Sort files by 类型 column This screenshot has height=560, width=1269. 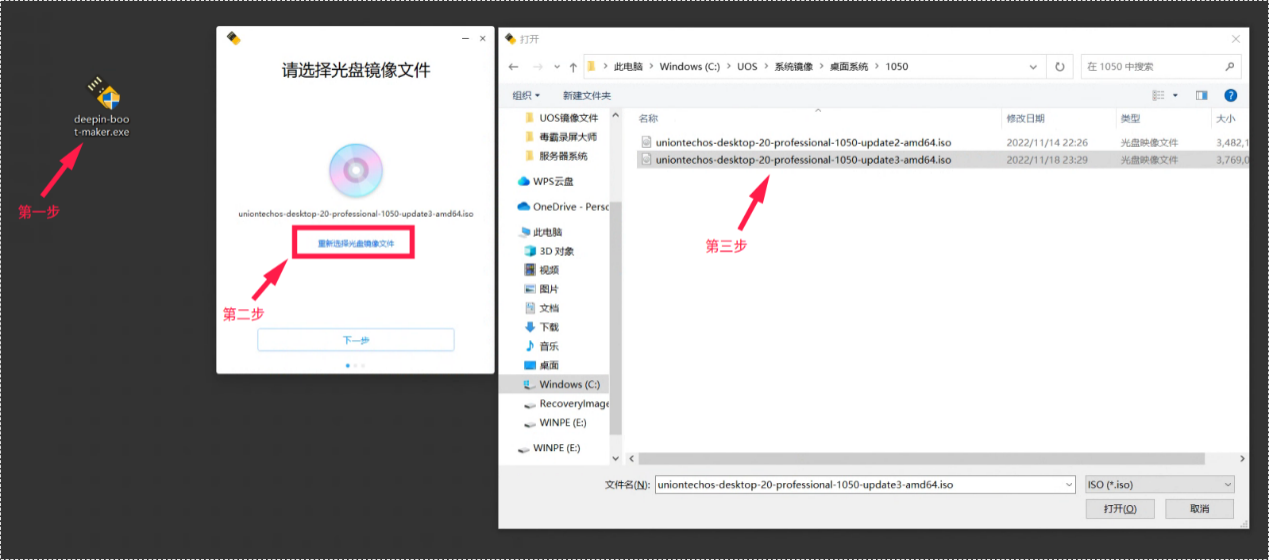pyautogui.click(x=1130, y=118)
